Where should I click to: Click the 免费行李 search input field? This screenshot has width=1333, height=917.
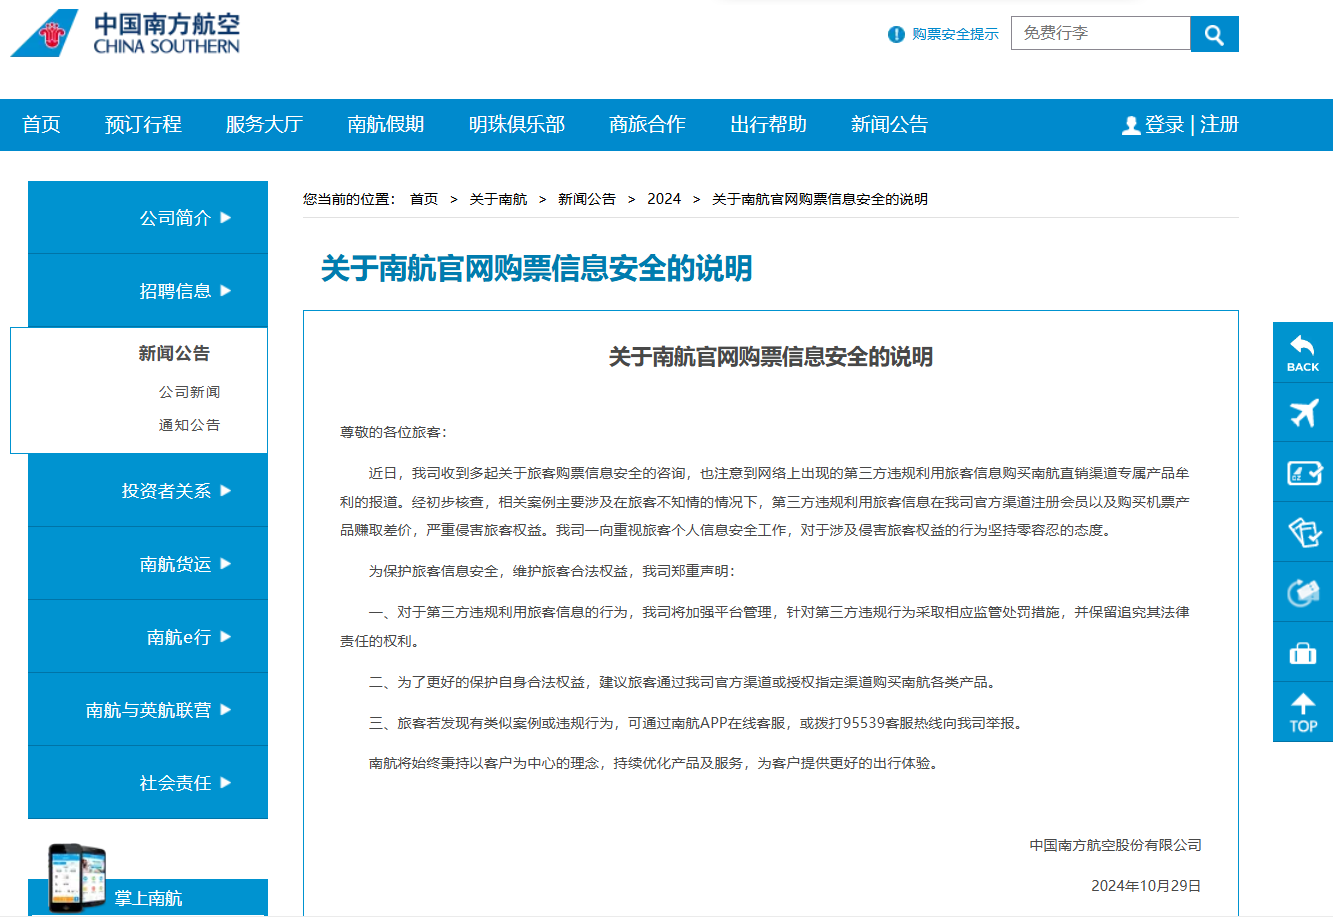tap(1100, 33)
